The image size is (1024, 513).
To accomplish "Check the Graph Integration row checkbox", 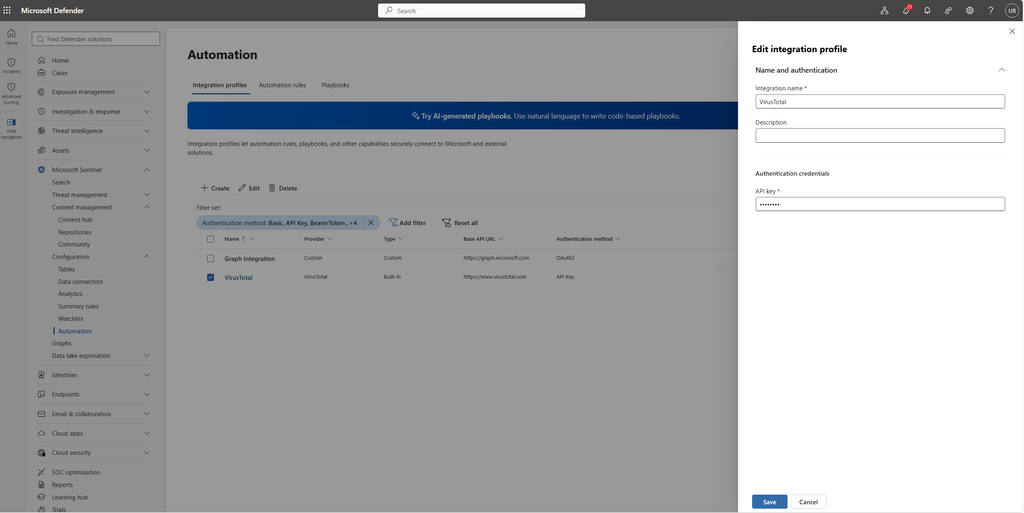I will click(210, 258).
